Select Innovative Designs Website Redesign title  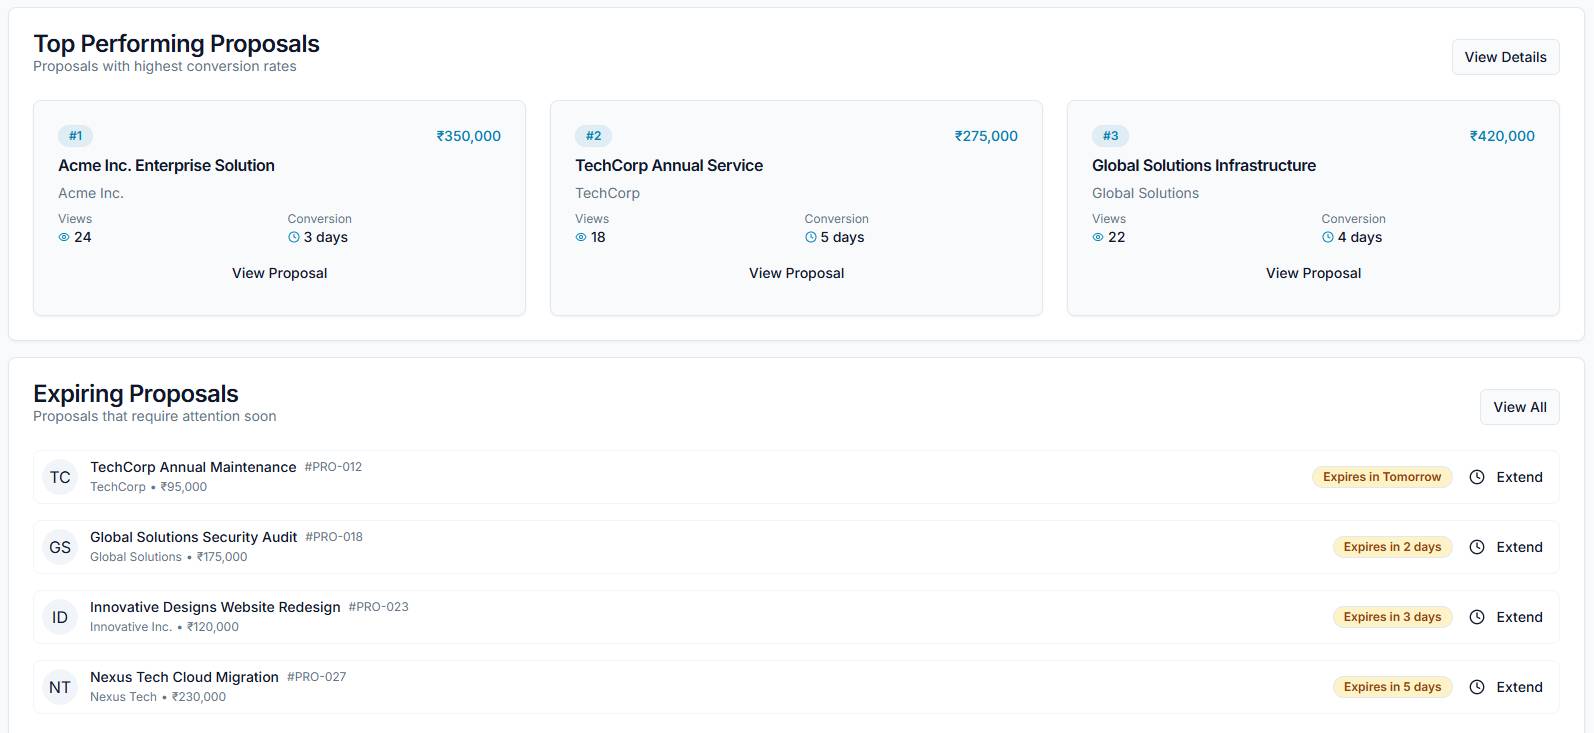(215, 607)
